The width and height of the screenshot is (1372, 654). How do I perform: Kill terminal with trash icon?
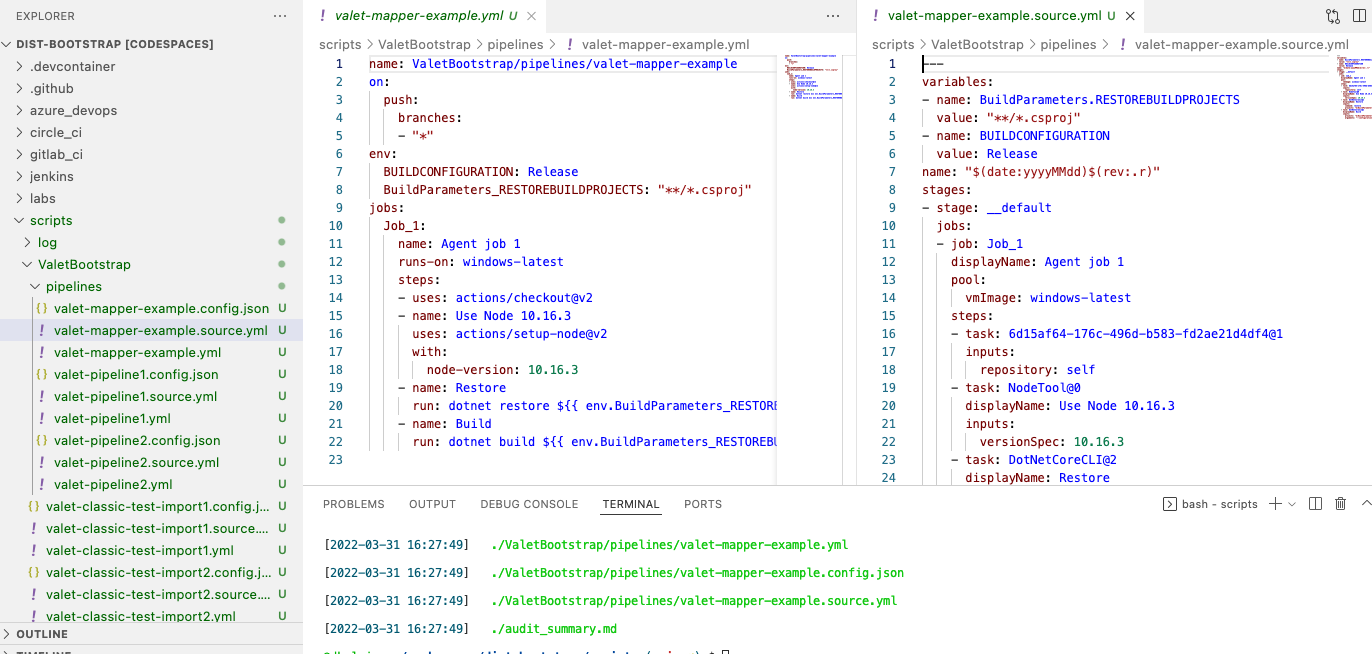point(1341,504)
